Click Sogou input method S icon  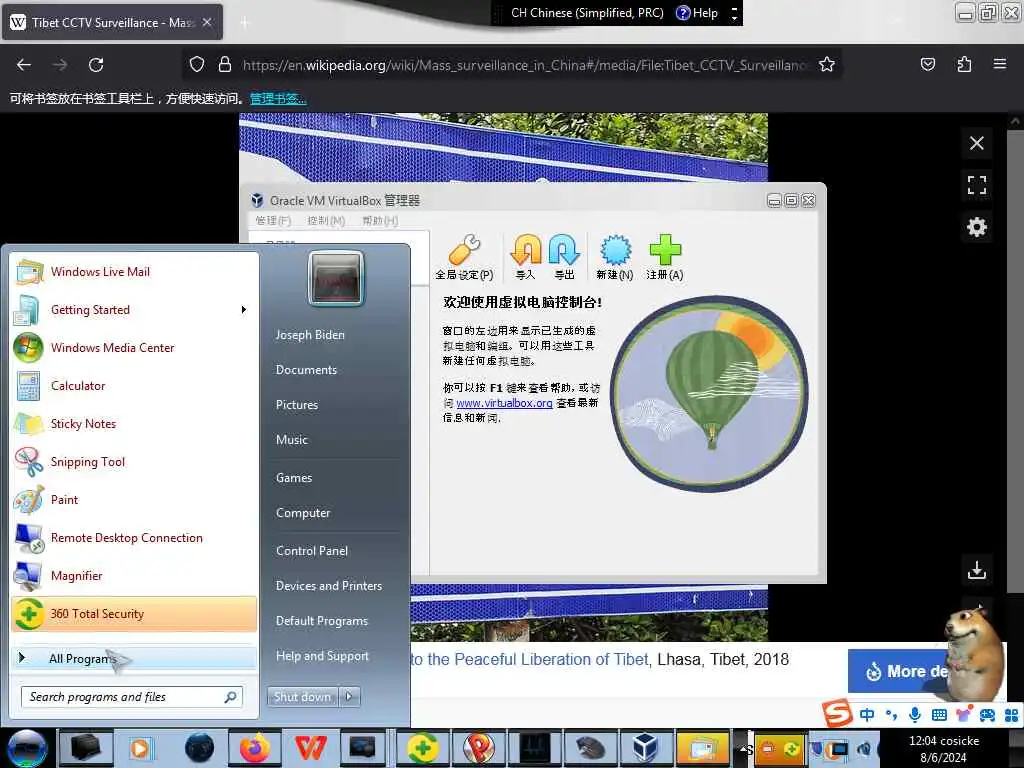tap(837, 714)
